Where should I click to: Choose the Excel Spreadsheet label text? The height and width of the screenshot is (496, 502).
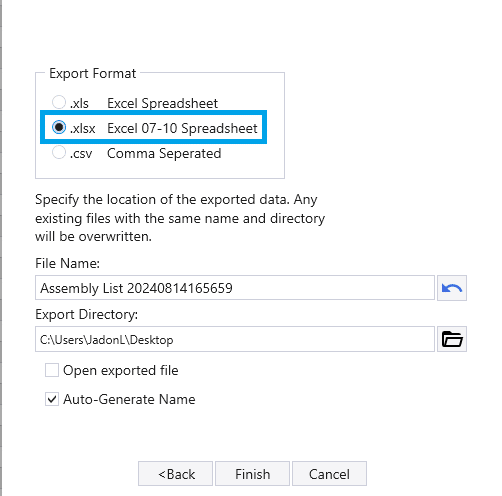pos(162,103)
